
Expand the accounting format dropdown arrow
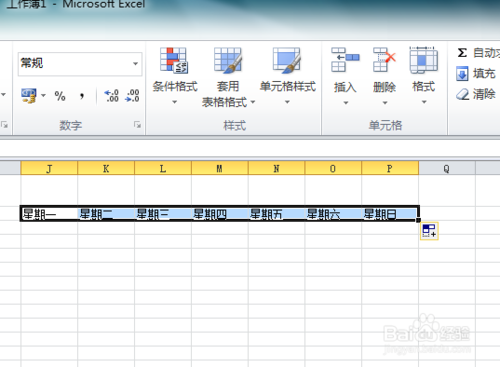pyautogui.click(x=43, y=96)
